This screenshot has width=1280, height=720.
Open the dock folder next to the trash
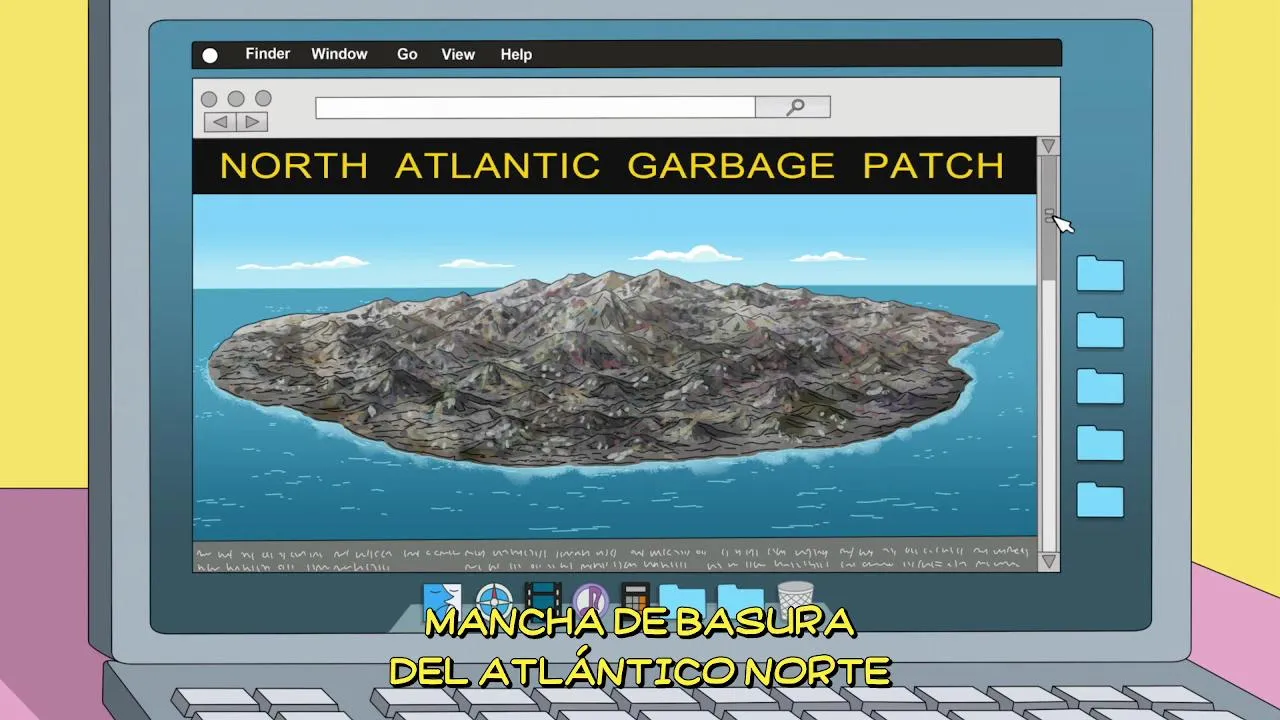(x=740, y=600)
